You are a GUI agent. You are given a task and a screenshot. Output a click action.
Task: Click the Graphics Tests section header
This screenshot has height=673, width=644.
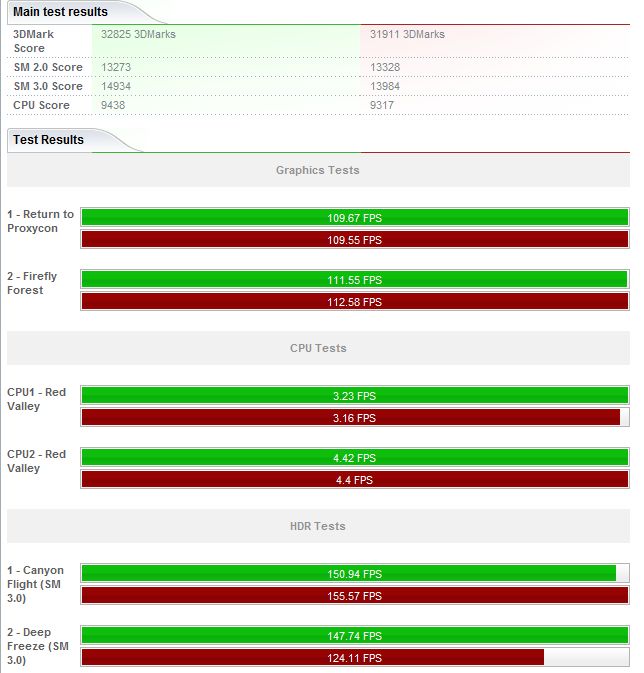(x=317, y=170)
